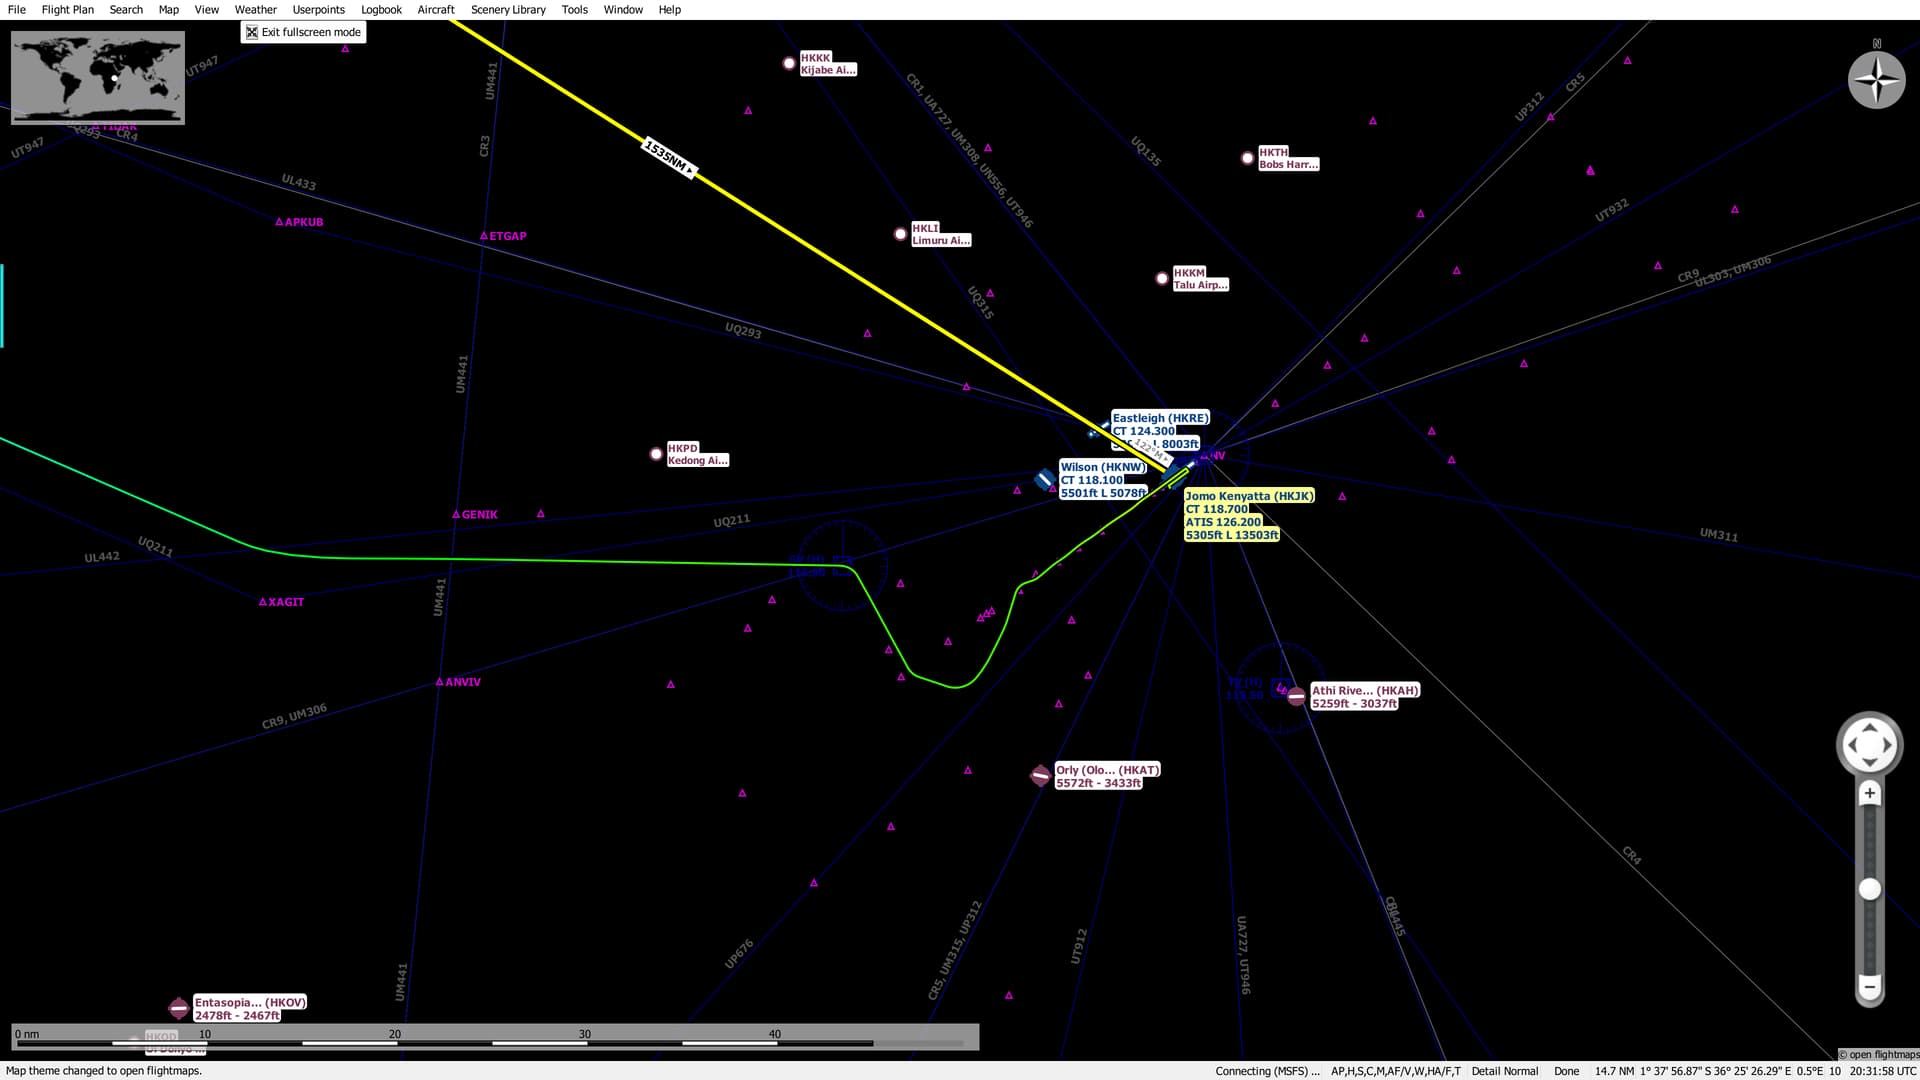Open the Userpoints menu
The height and width of the screenshot is (1080, 1920).
318,10
